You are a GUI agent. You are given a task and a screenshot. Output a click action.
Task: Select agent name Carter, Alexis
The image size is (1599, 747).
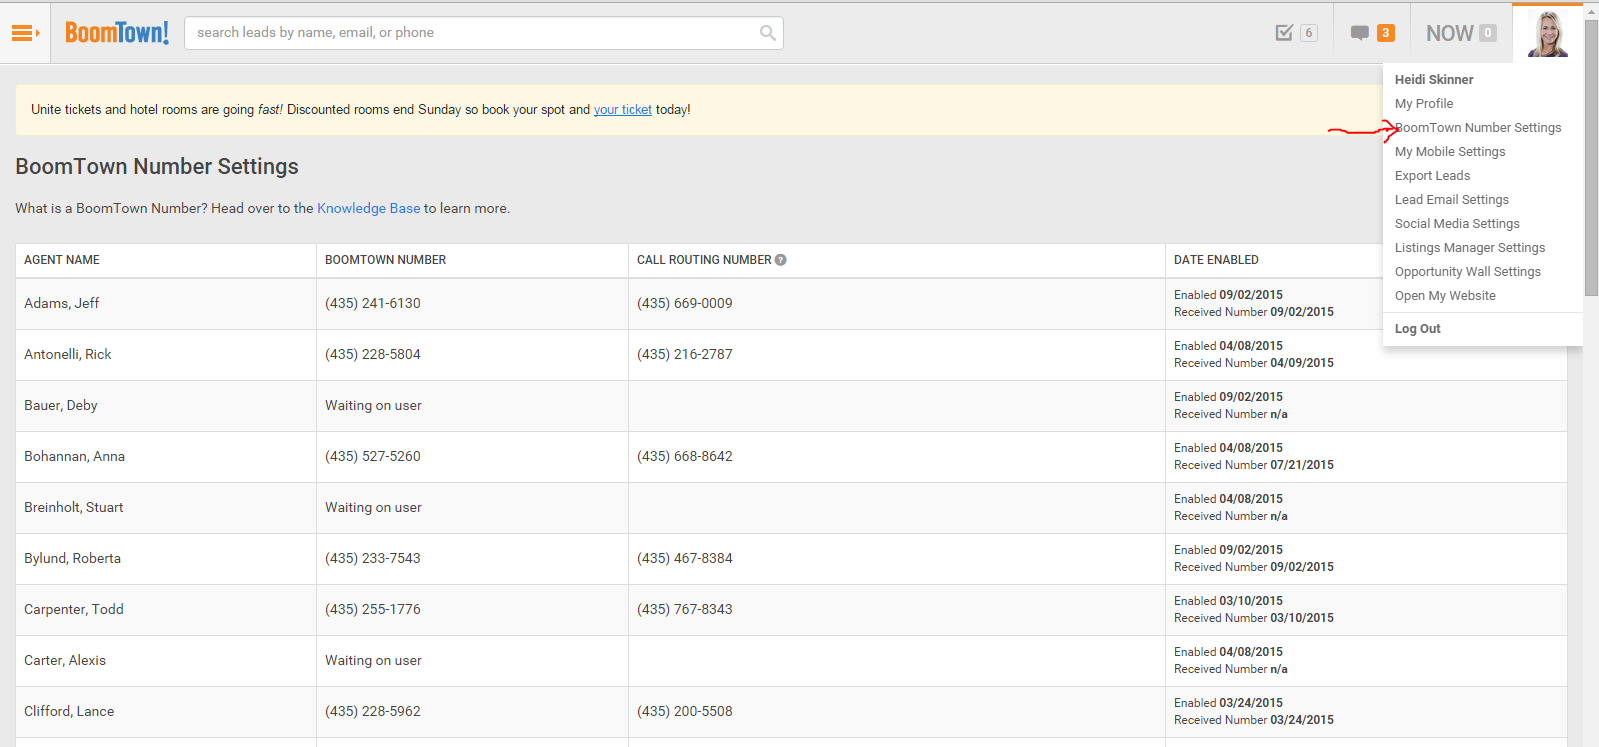click(x=65, y=660)
